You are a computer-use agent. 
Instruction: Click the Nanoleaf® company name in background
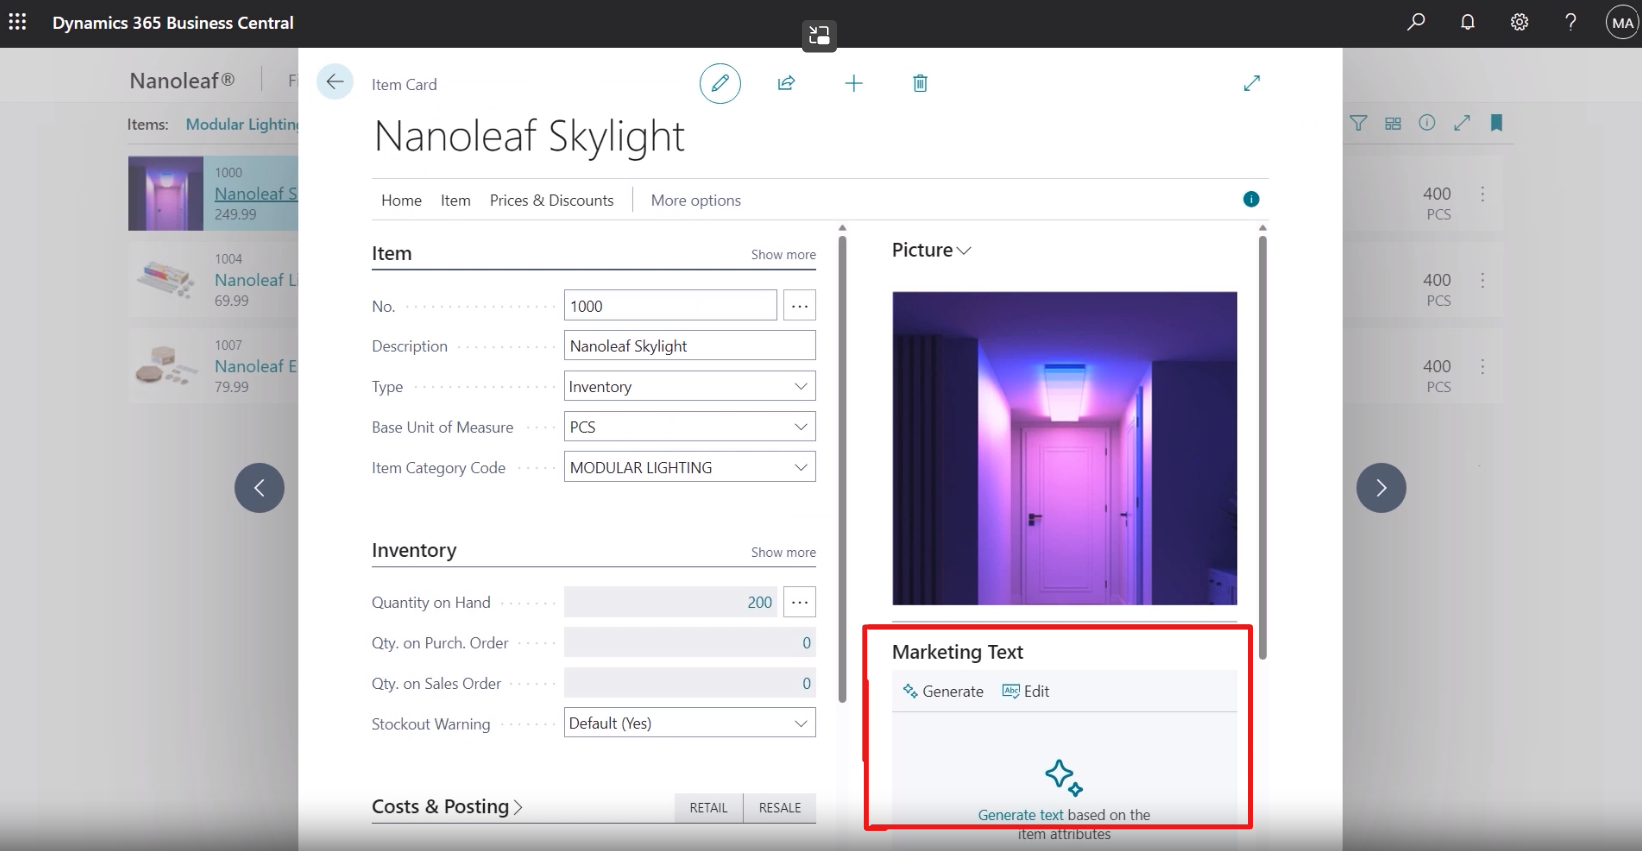182,81
